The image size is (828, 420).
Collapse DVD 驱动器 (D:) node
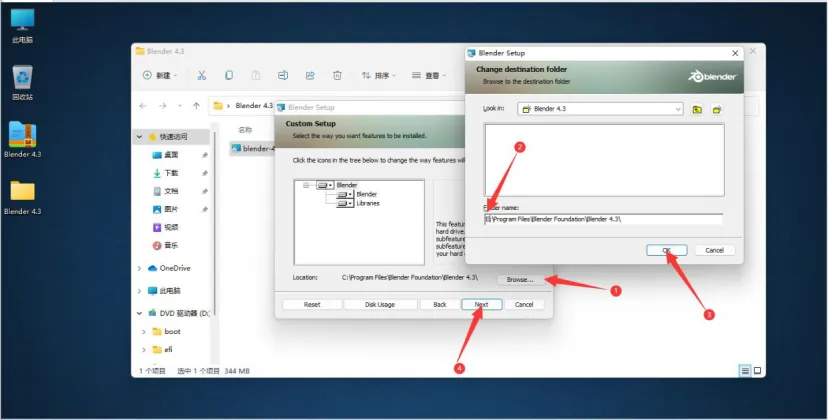(x=139, y=313)
